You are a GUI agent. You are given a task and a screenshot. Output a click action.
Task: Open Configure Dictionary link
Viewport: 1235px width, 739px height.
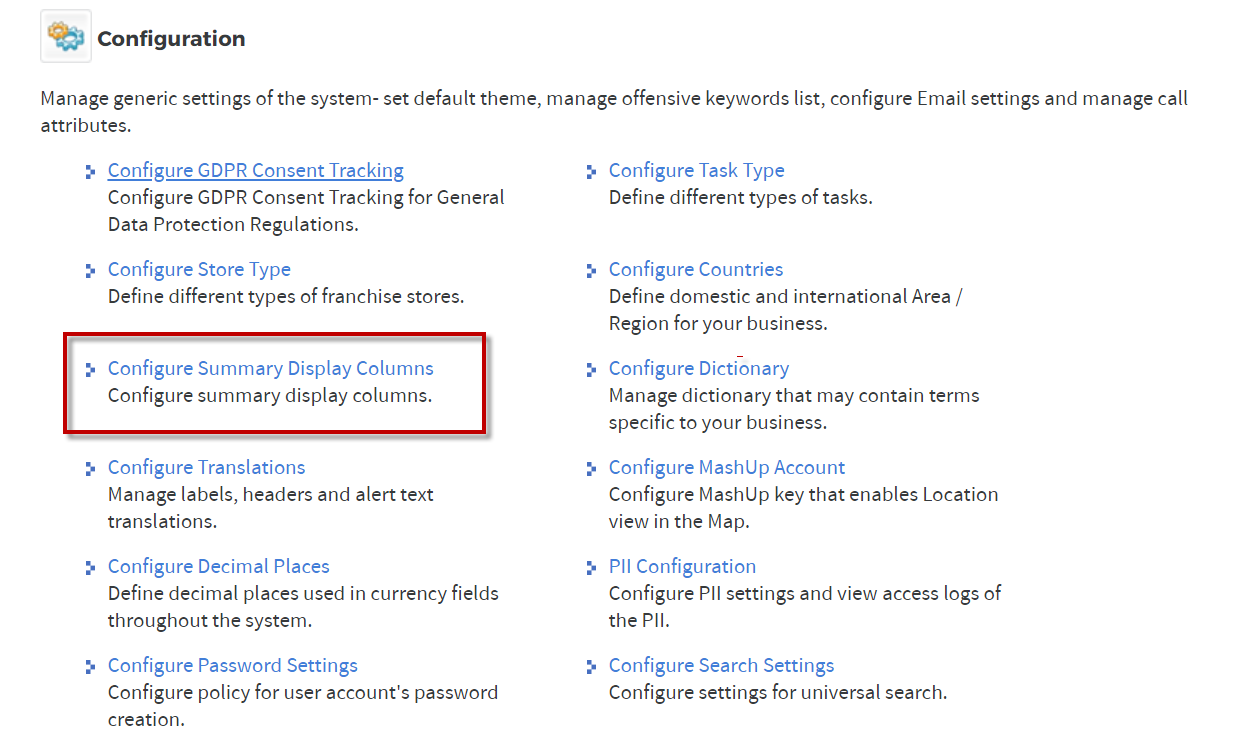pos(699,368)
